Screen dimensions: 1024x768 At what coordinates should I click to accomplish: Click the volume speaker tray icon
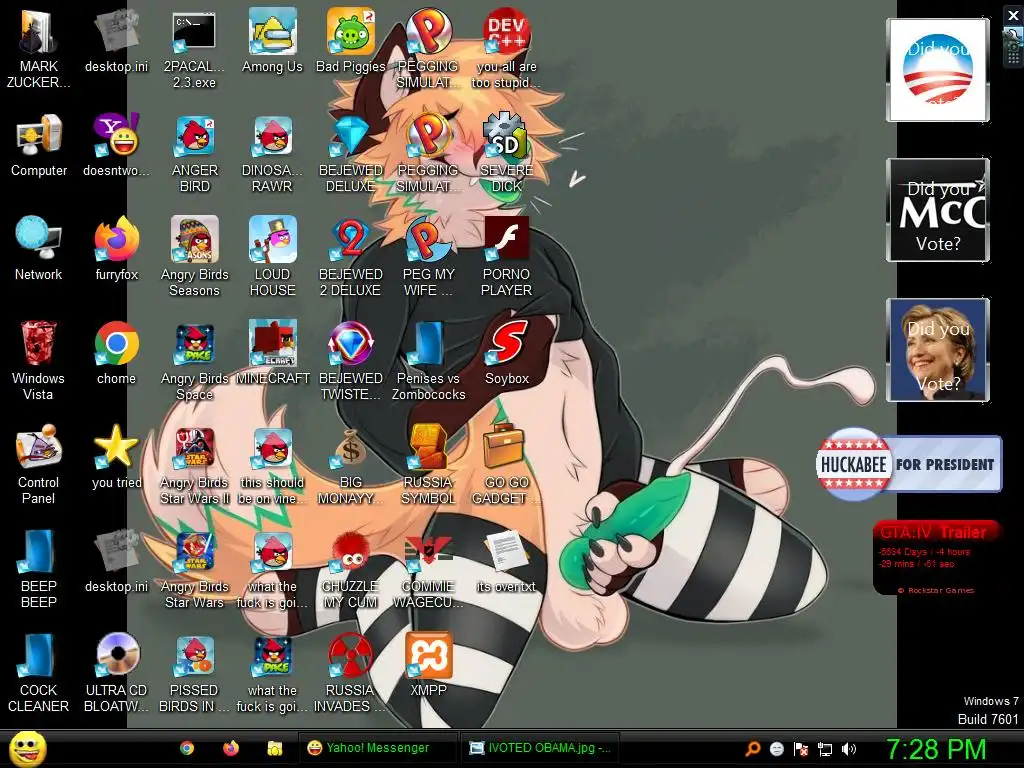point(848,749)
